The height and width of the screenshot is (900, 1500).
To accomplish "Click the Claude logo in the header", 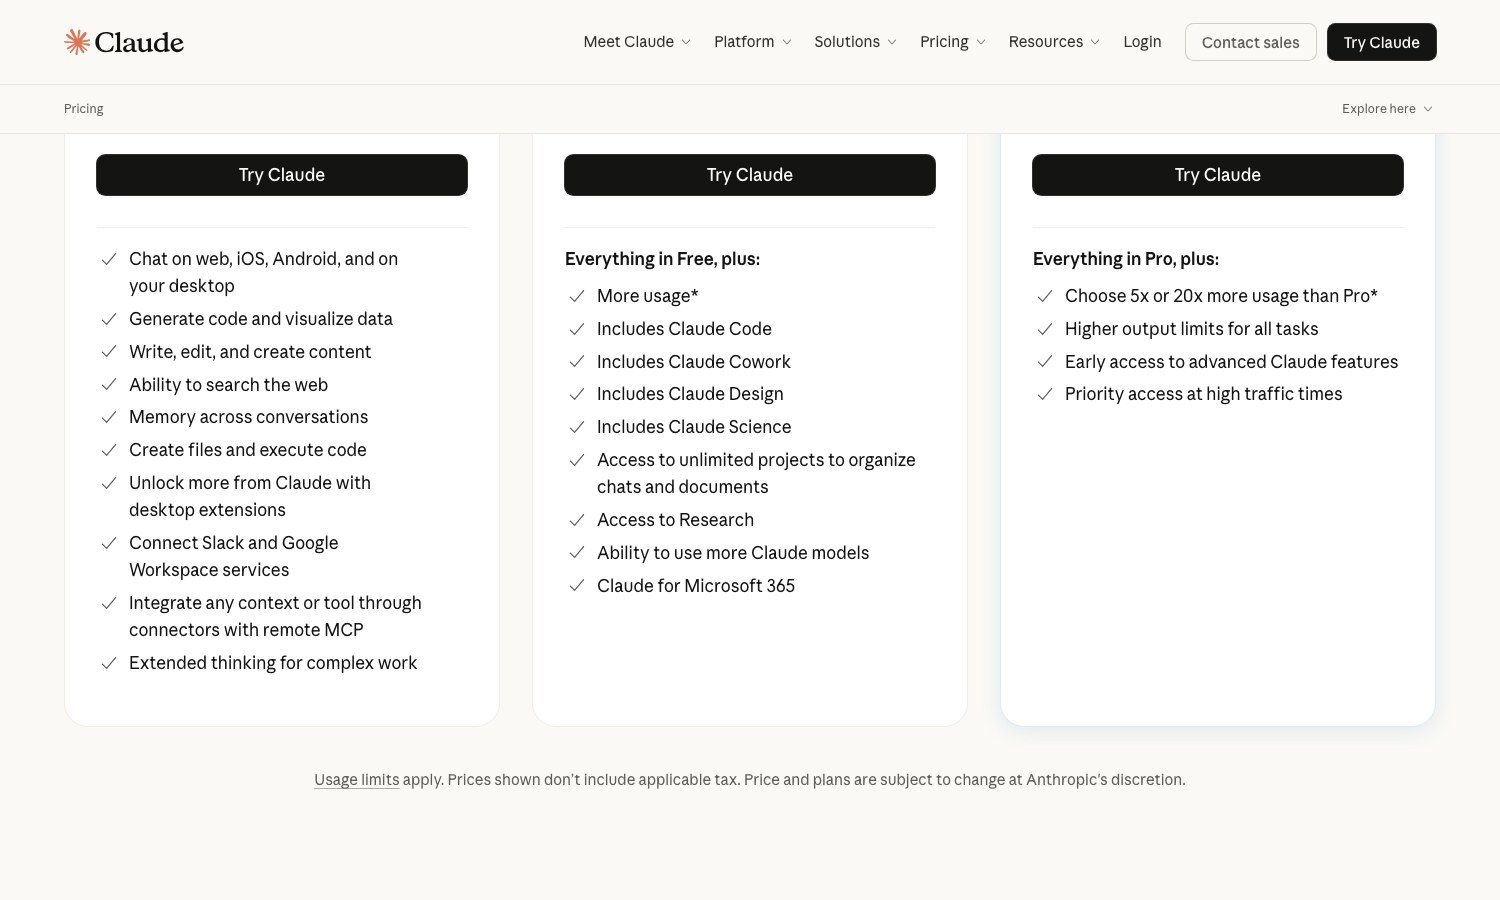I will 124,42.
